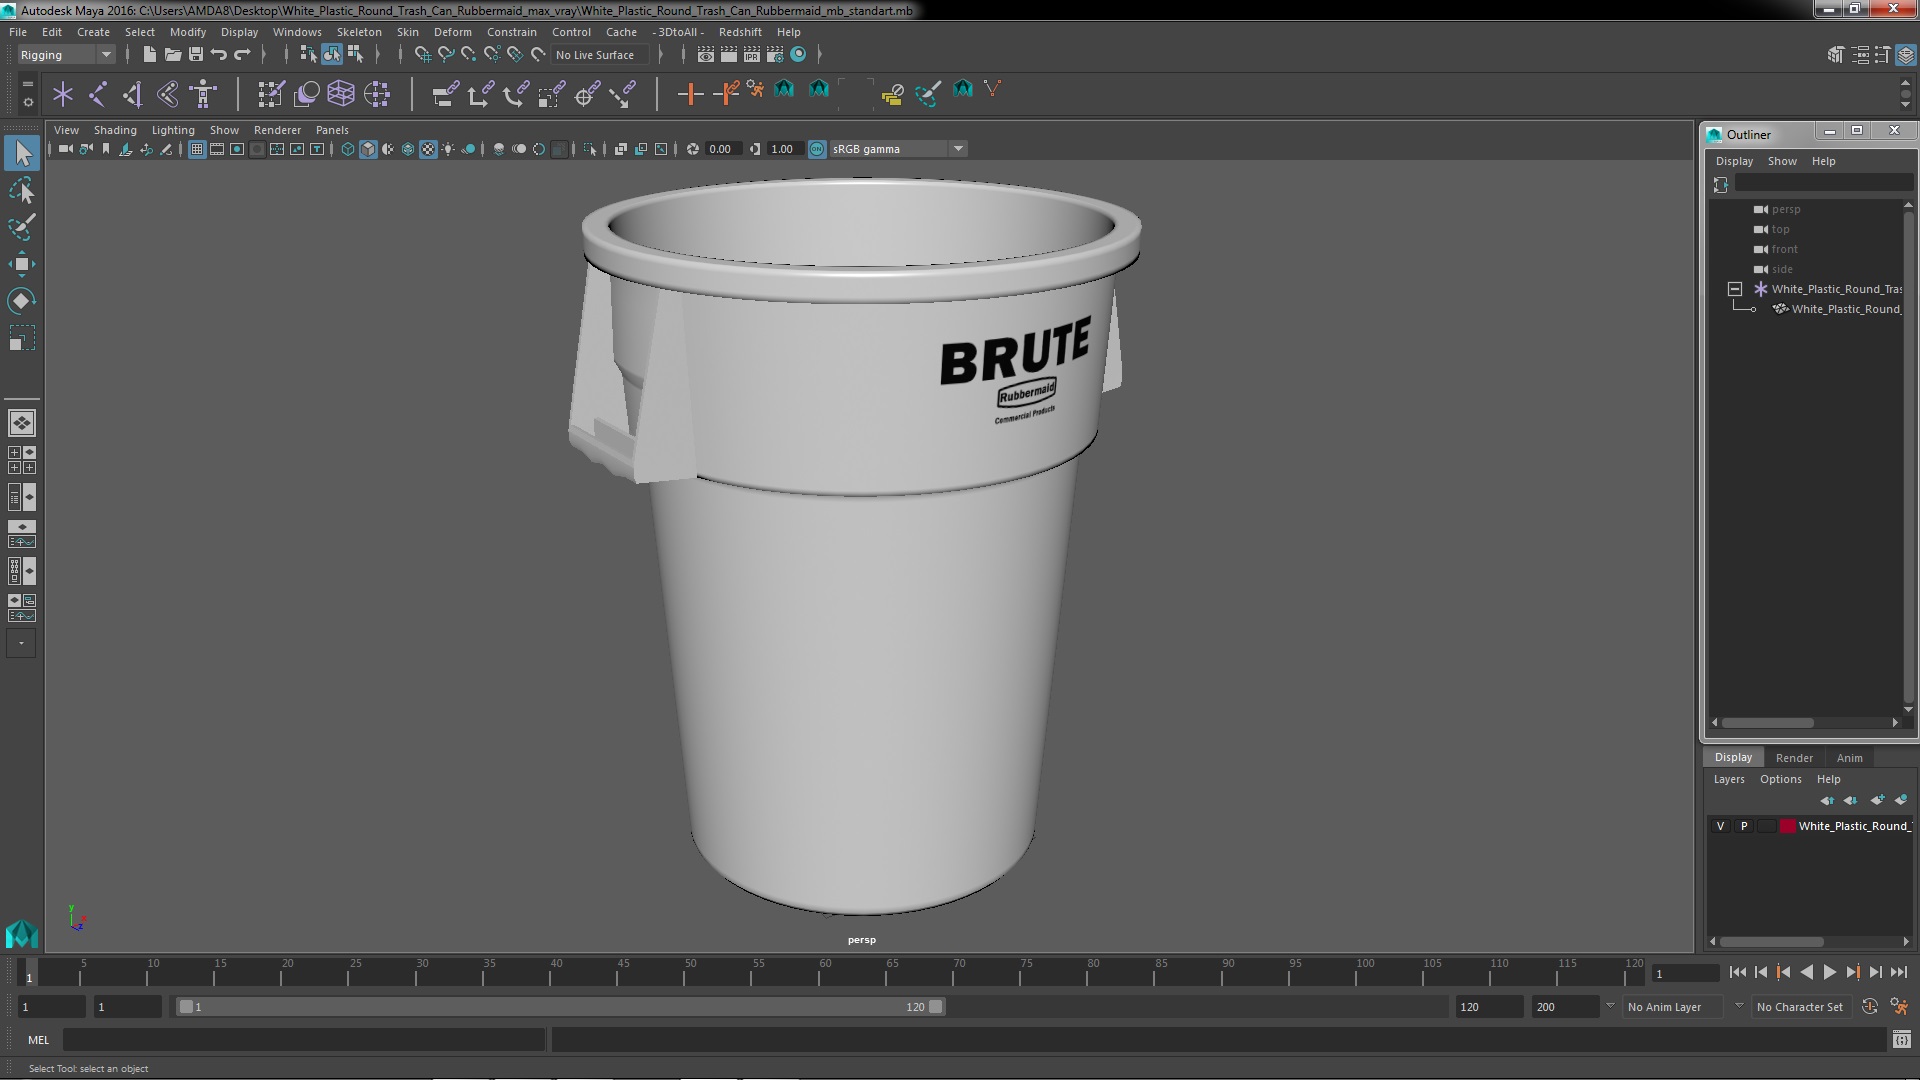Open the shelf tab switcher icon
This screenshot has height=1080, width=1920.
pyautogui.click(x=28, y=84)
